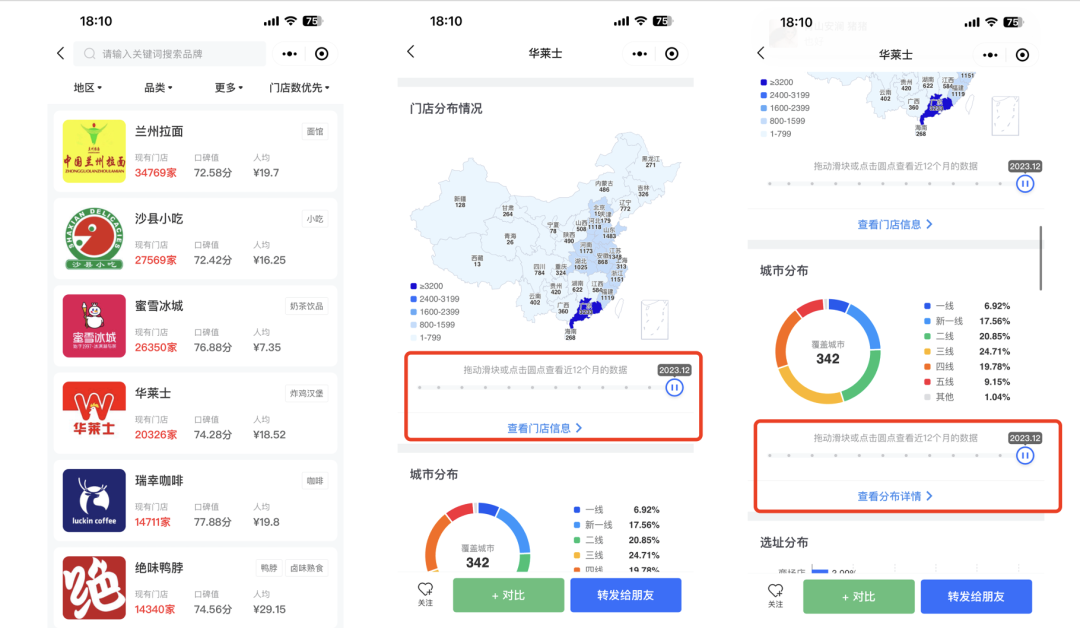This screenshot has width=1080, height=628.
Task: Tap capsule close circle on right 华莱士 screen
Action: (x=1022, y=55)
